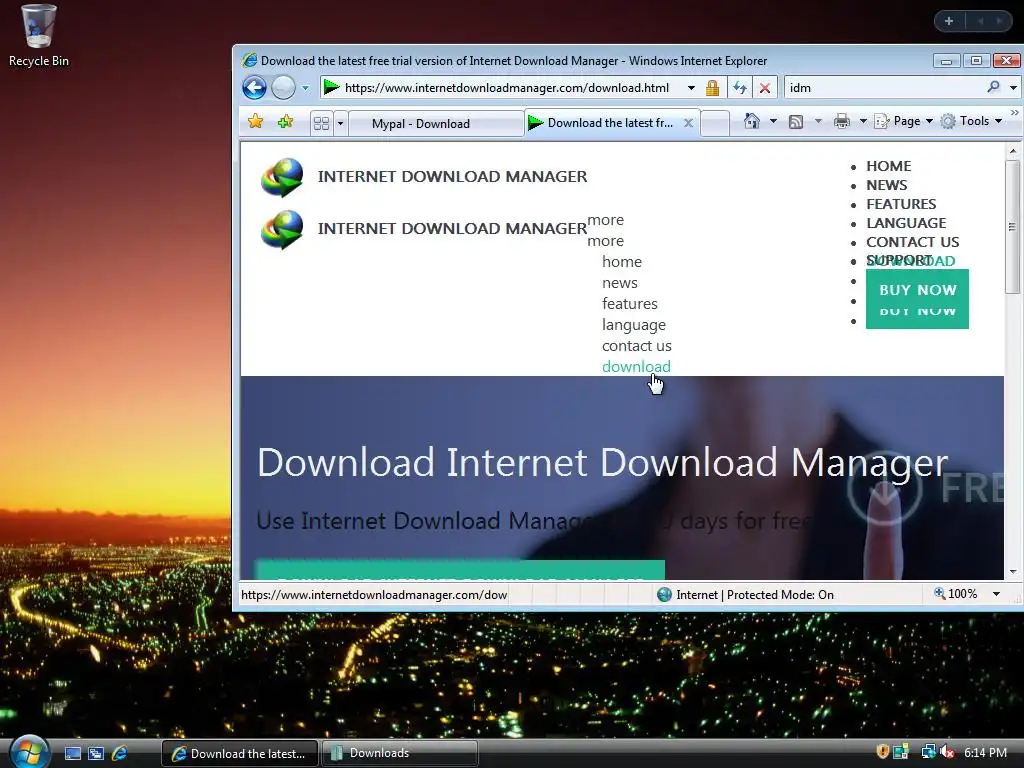Stop loading with the red X icon
The width and height of the screenshot is (1024, 768).
765,88
